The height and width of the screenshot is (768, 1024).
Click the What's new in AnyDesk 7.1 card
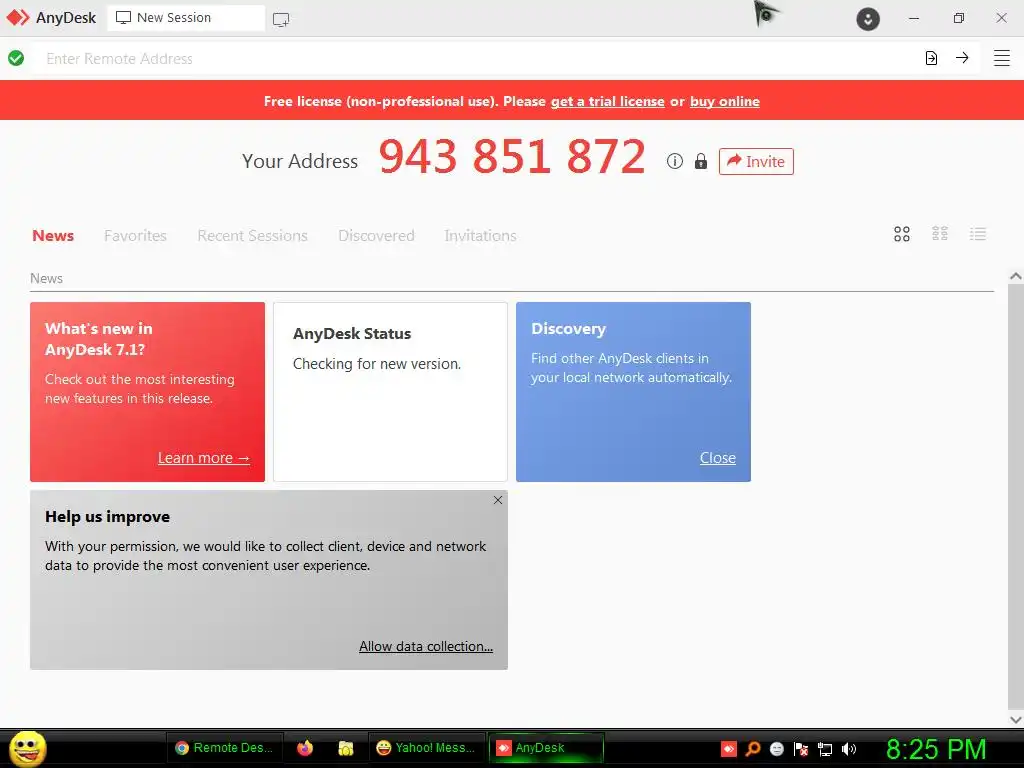(148, 392)
